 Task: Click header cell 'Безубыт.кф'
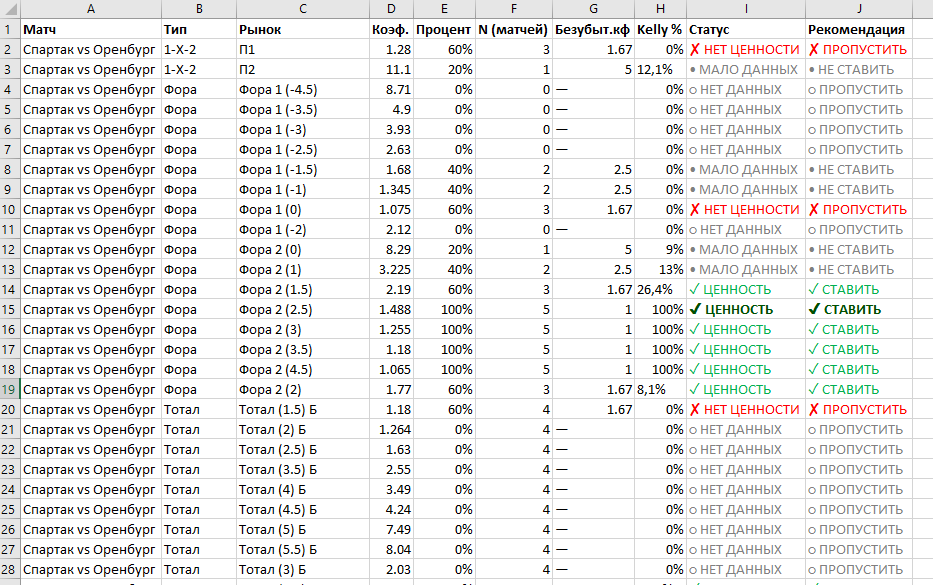pos(592,30)
